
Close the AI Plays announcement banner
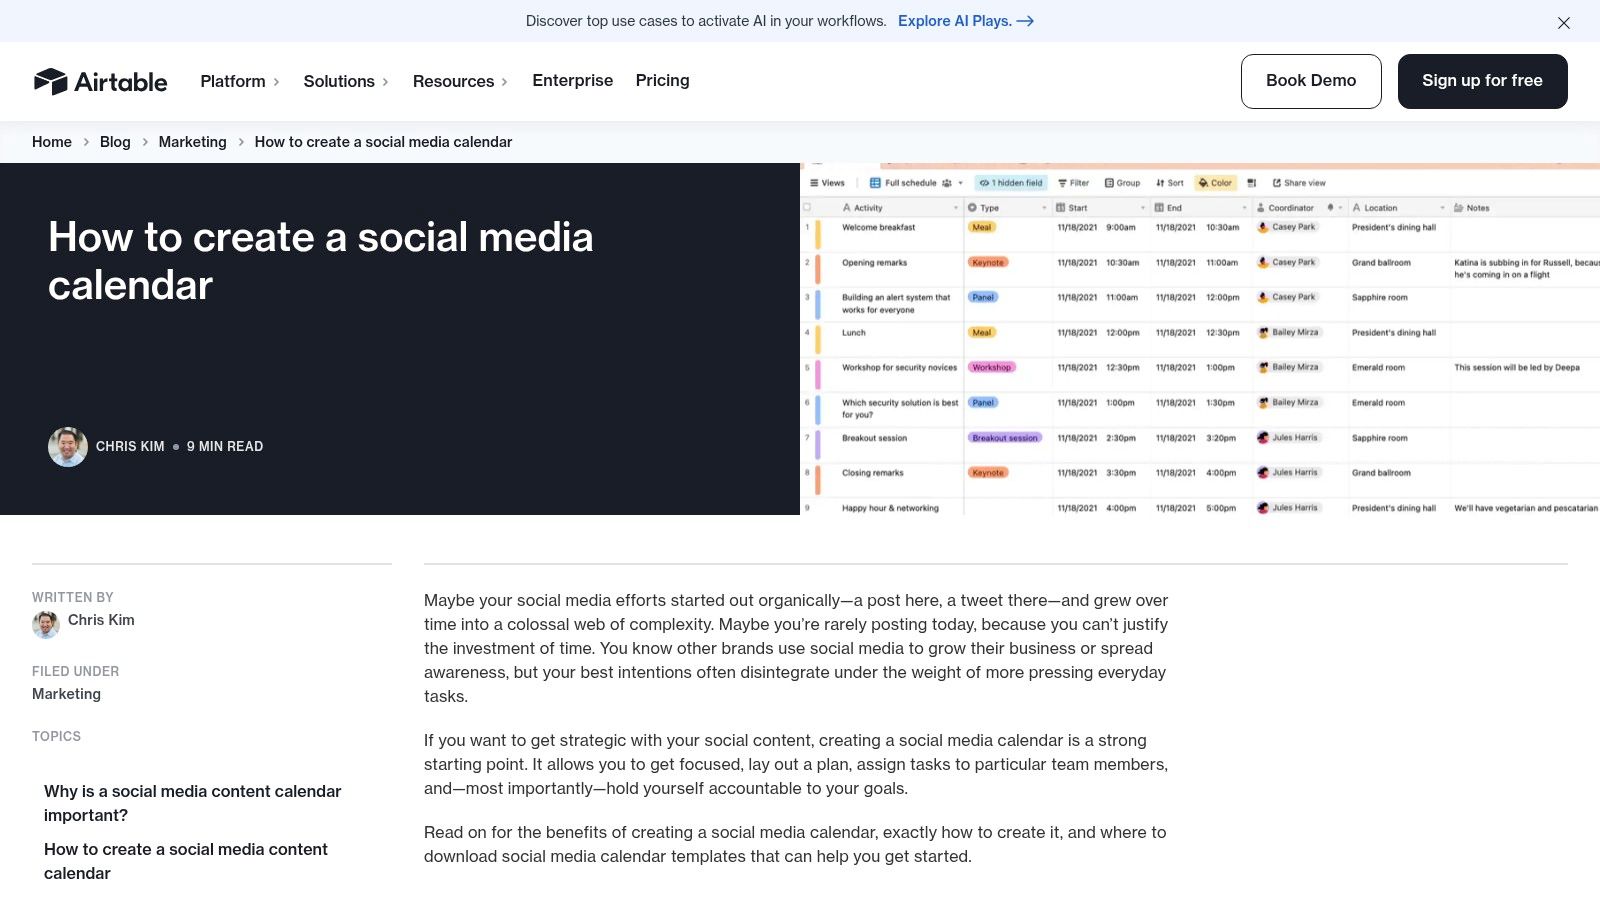(1564, 22)
